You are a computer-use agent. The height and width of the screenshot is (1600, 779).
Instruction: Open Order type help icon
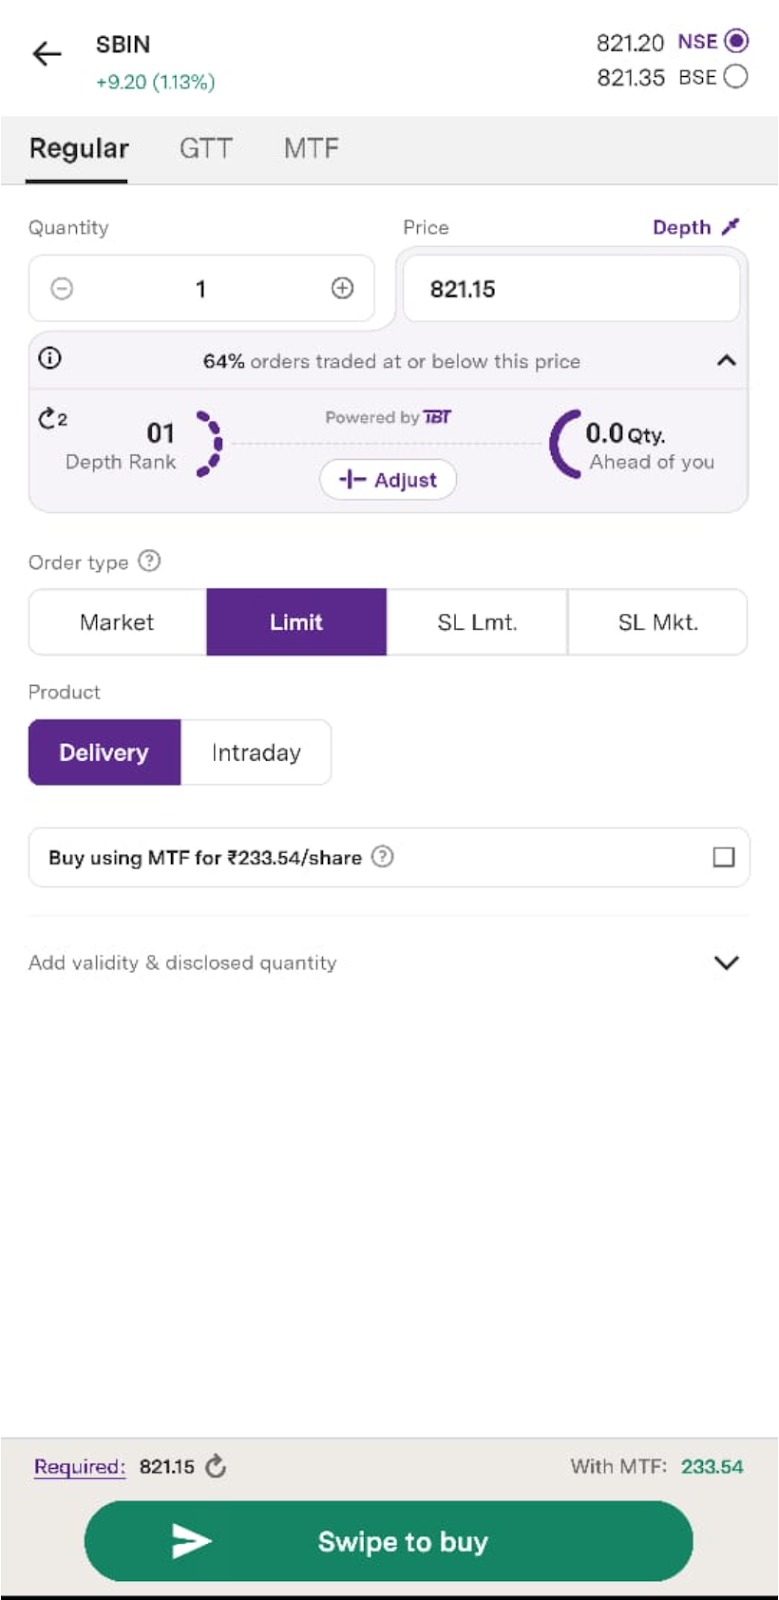[x=149, y=561]
